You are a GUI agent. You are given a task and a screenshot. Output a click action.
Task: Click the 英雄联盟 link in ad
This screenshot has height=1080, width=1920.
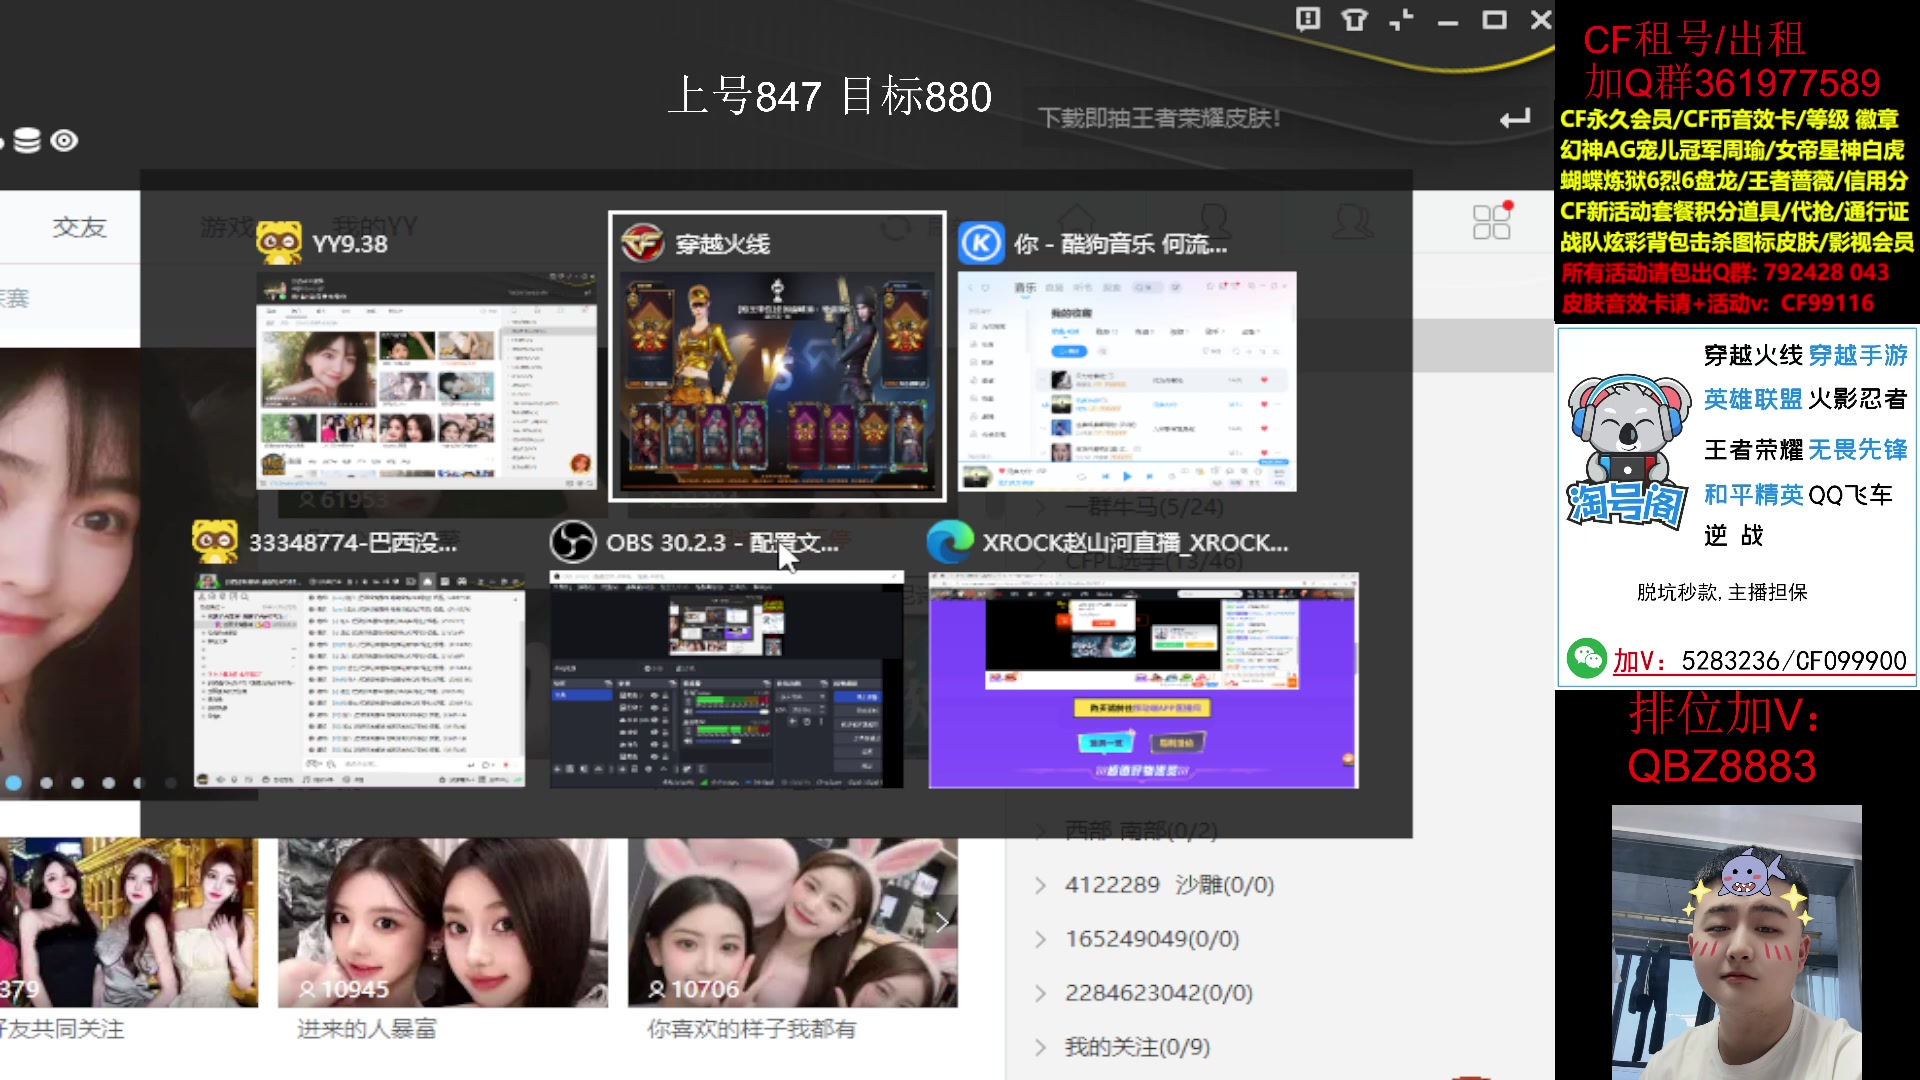click(x=1753, y=399)
